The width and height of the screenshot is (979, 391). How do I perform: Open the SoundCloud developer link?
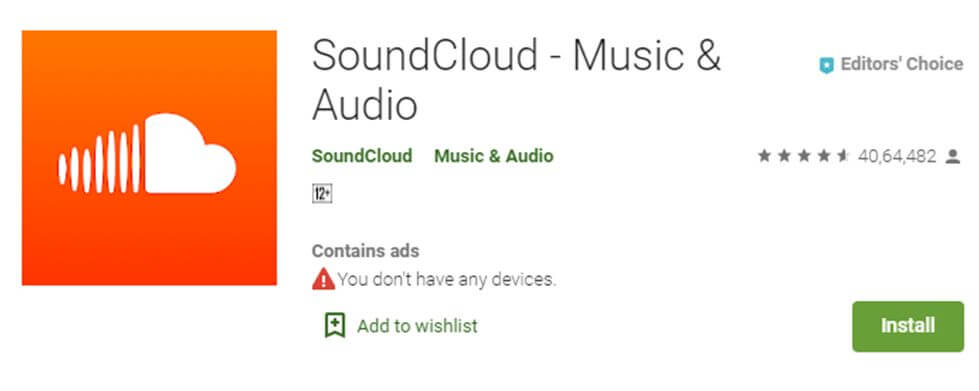[362, 156]
